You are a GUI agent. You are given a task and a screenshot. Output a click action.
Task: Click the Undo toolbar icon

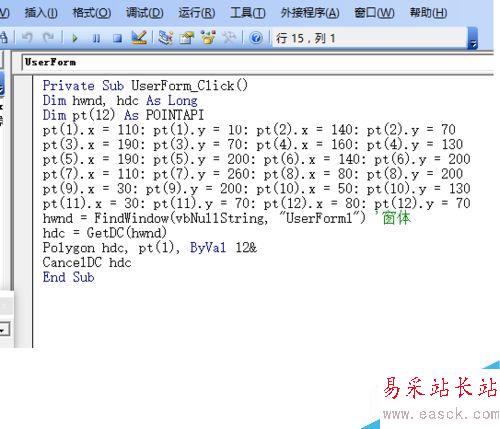(27, 38)
